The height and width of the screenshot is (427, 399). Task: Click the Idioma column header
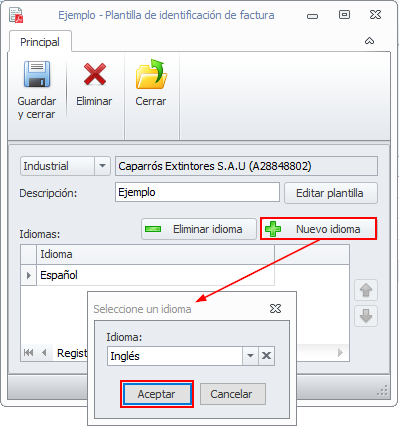click(155, 254)
